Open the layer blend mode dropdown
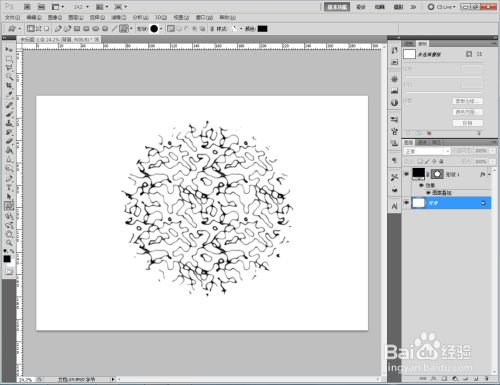 coord(427,151)
